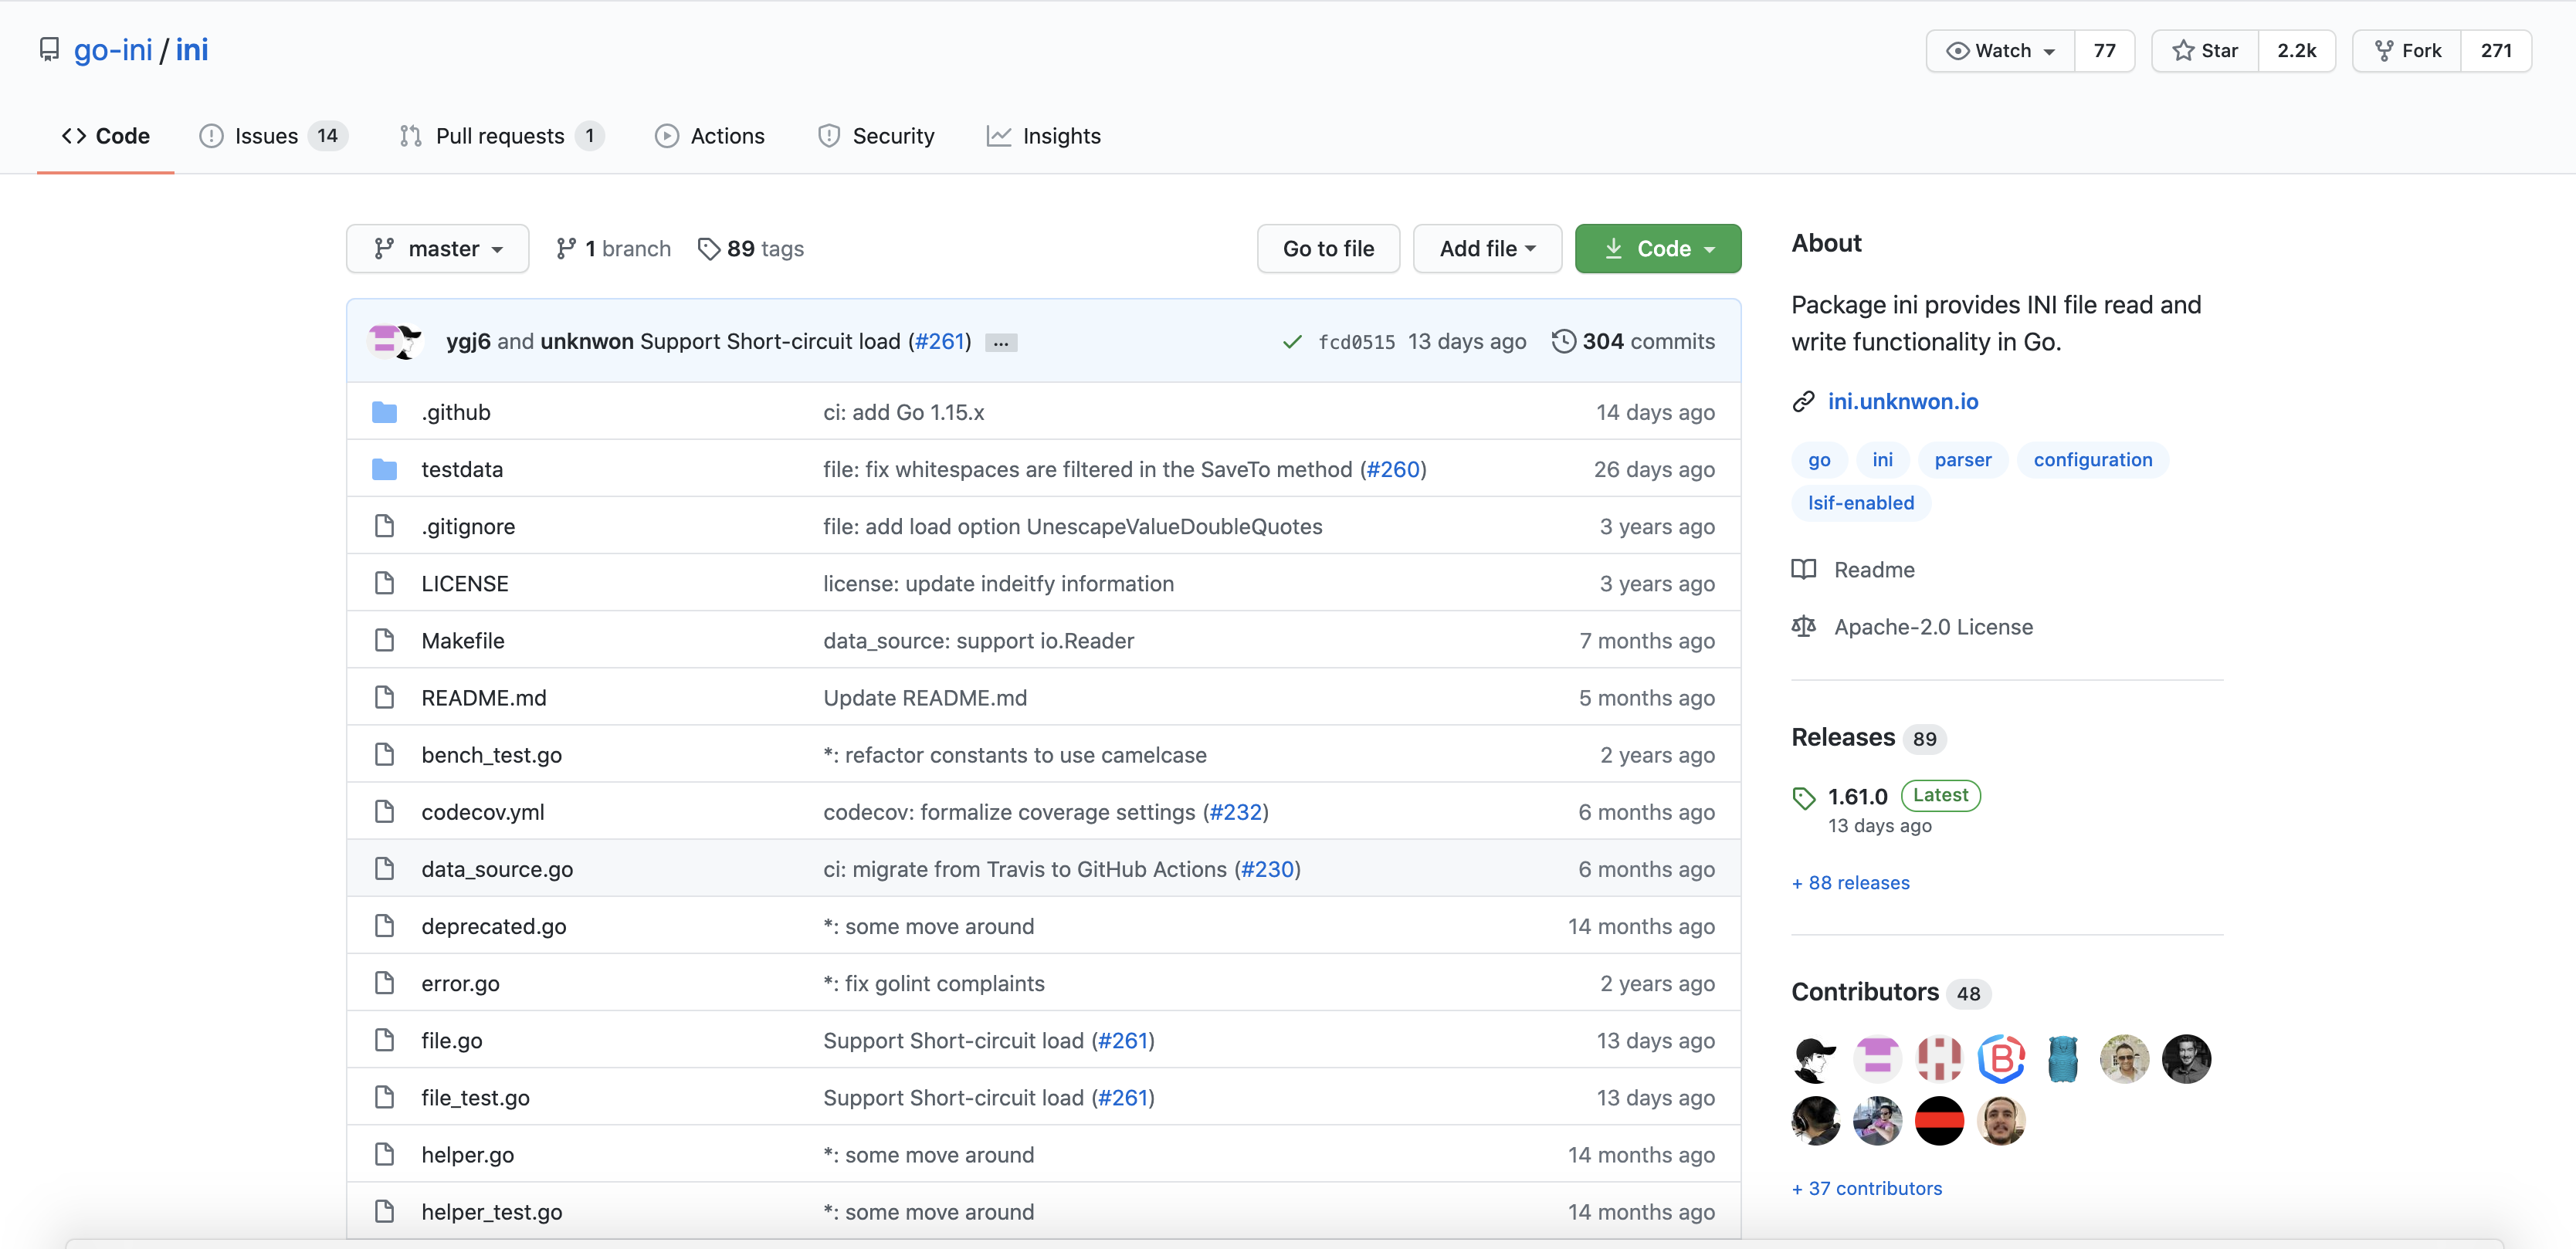Click the file icon for .gitignore
The height and width of the screenshot is (1249, 2576).
pyautogui.click(x=385, y=526)
